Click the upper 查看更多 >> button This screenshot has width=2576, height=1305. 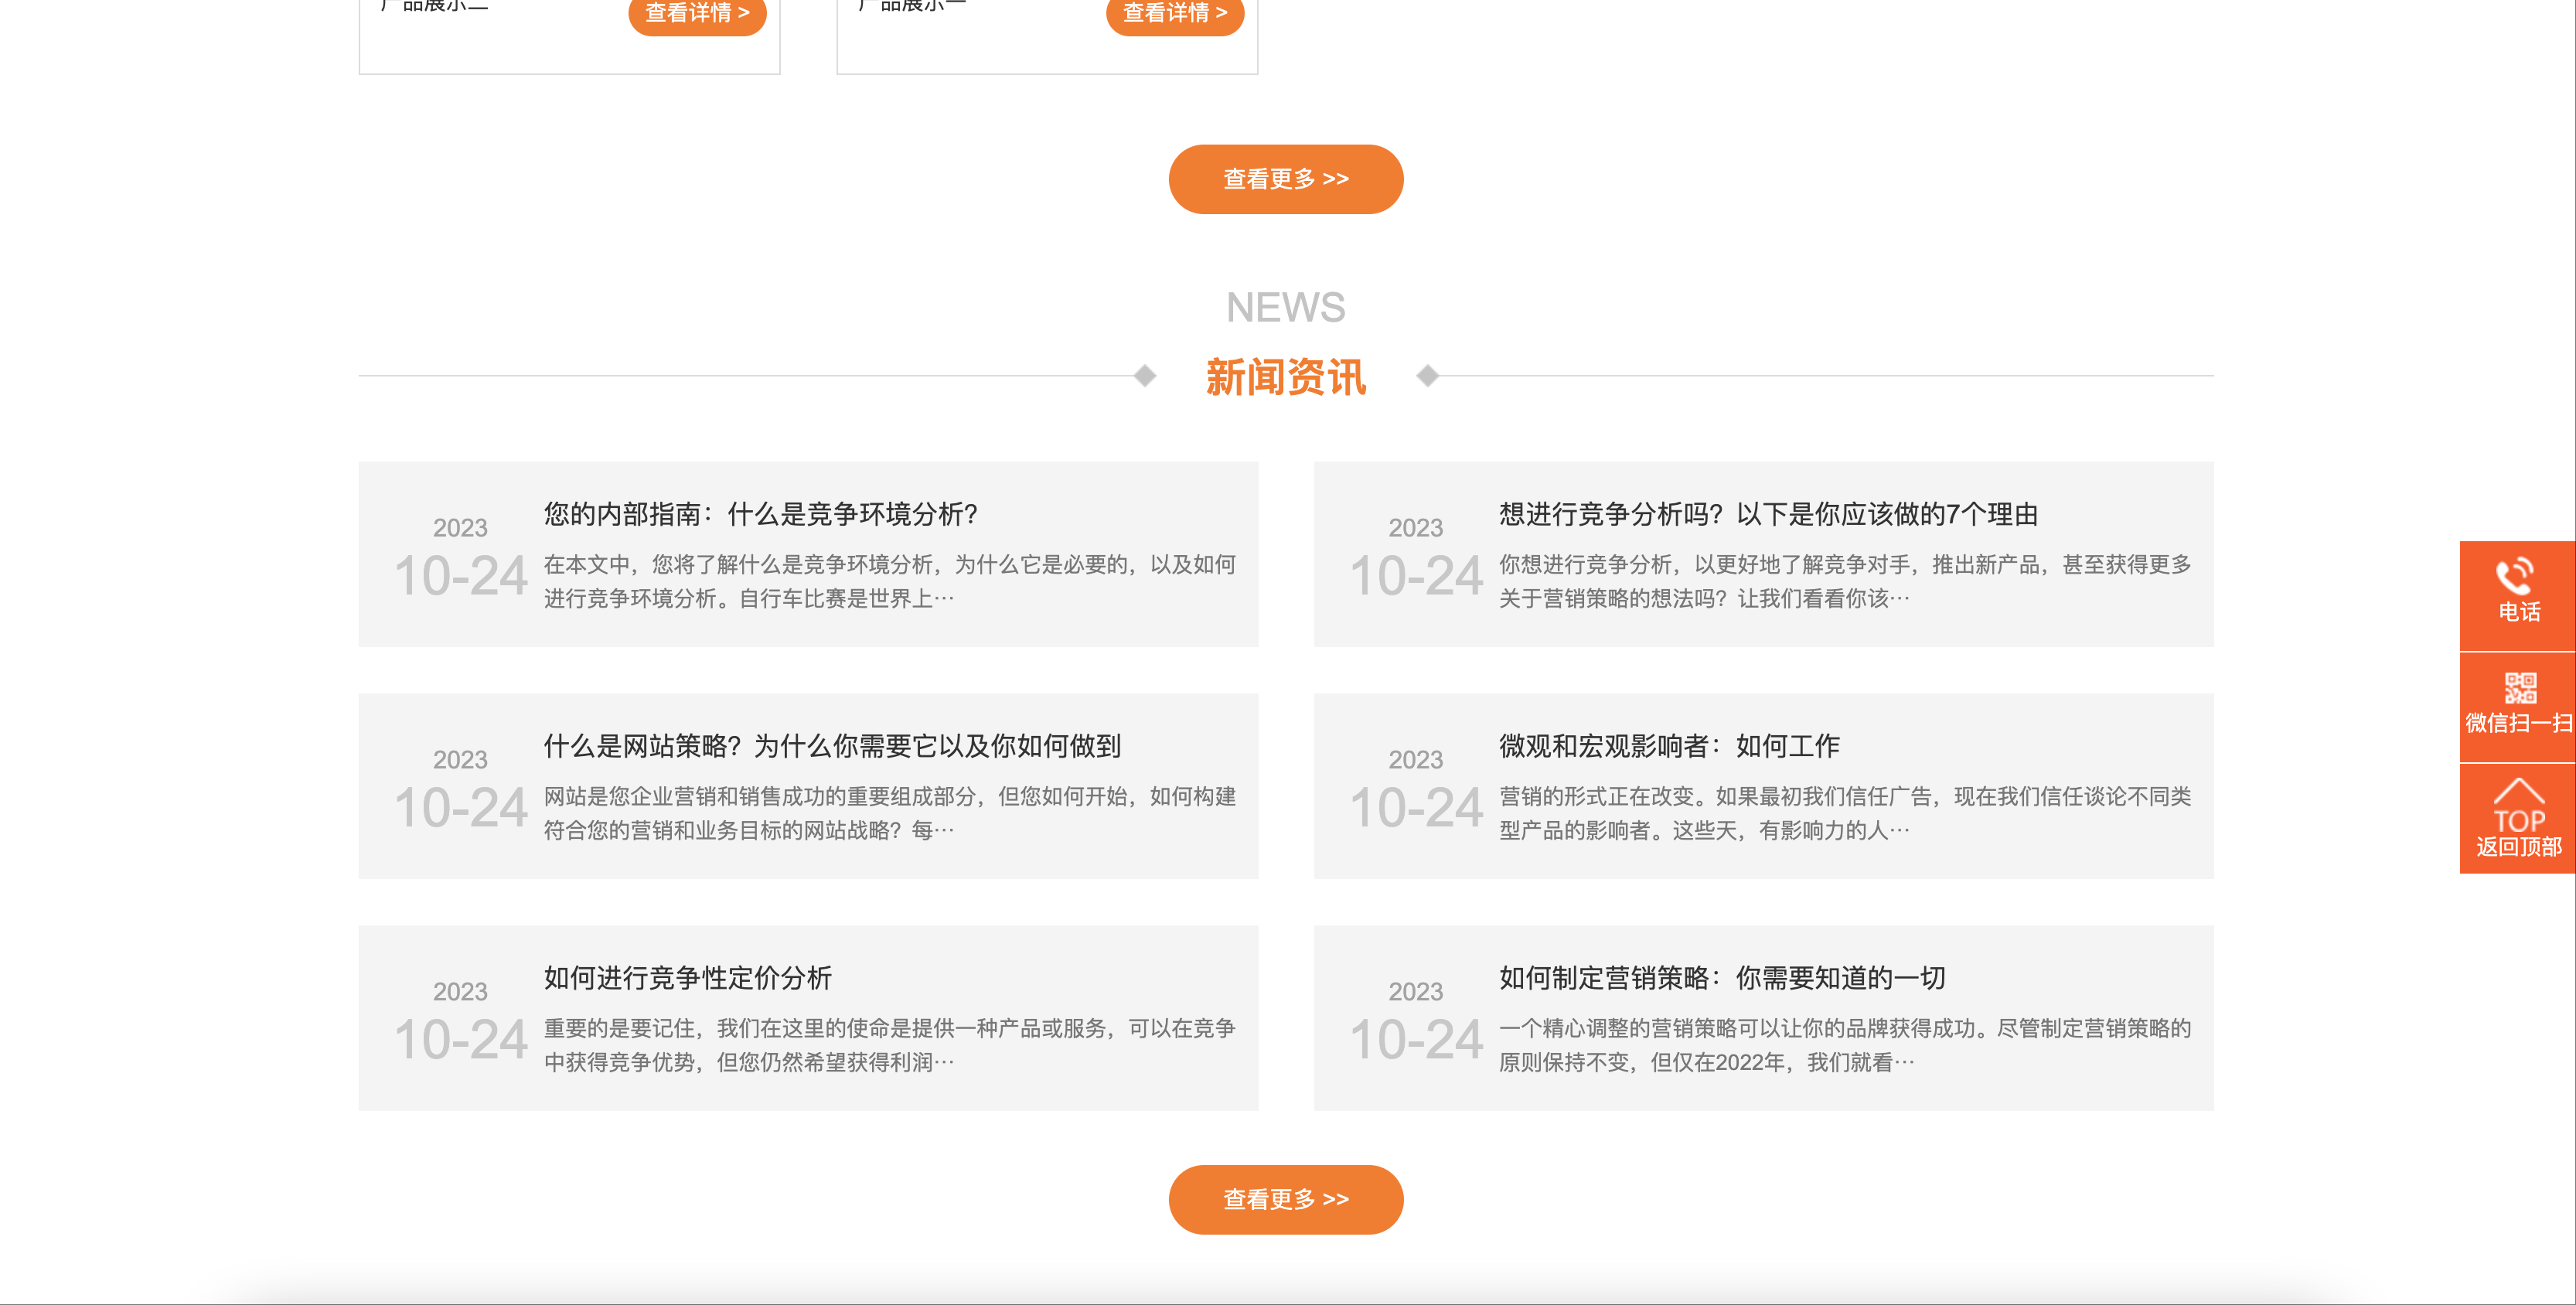(x=1286, y=179)
